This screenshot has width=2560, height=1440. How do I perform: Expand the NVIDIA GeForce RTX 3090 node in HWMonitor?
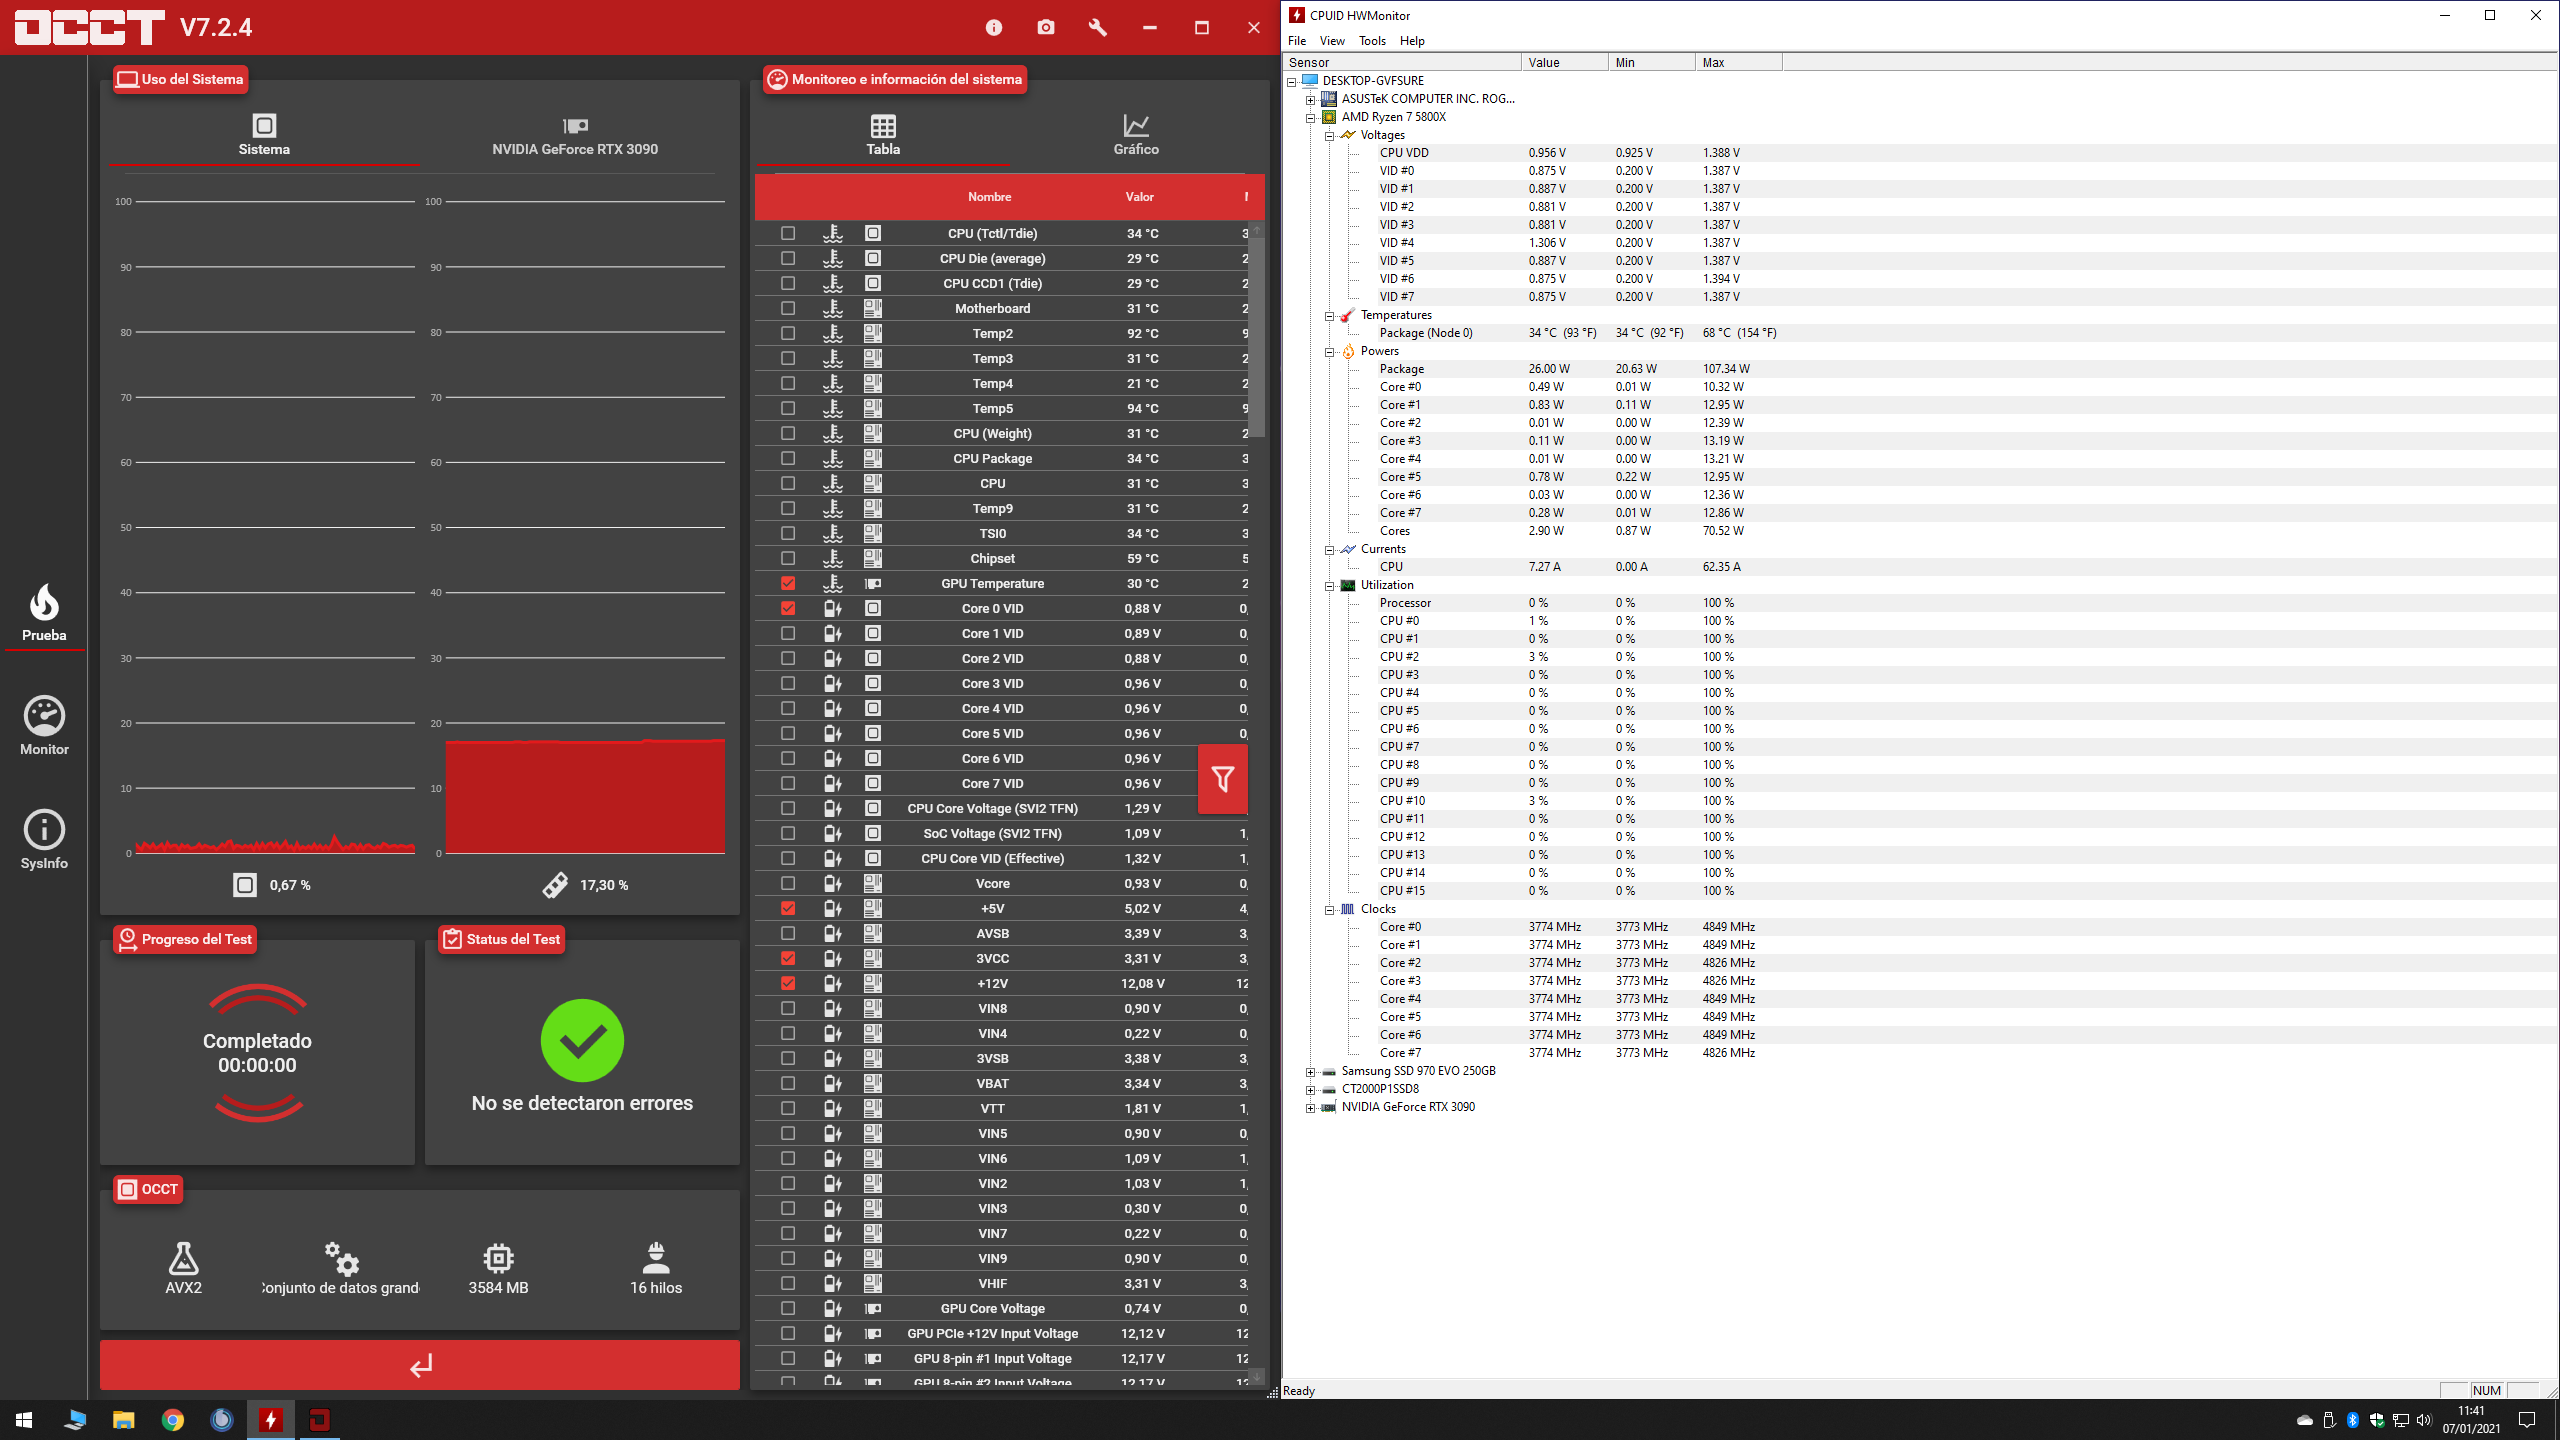pyautogui.click(x=1311, y=1107)
